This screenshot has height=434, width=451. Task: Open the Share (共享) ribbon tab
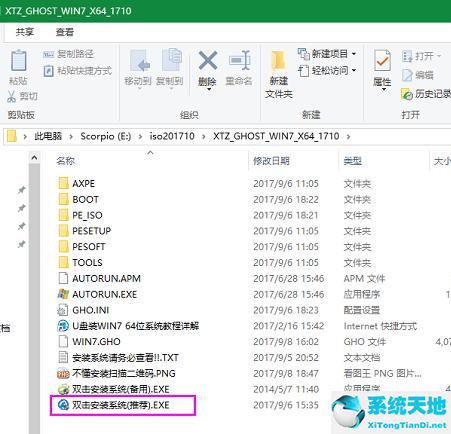pos(25,32)
